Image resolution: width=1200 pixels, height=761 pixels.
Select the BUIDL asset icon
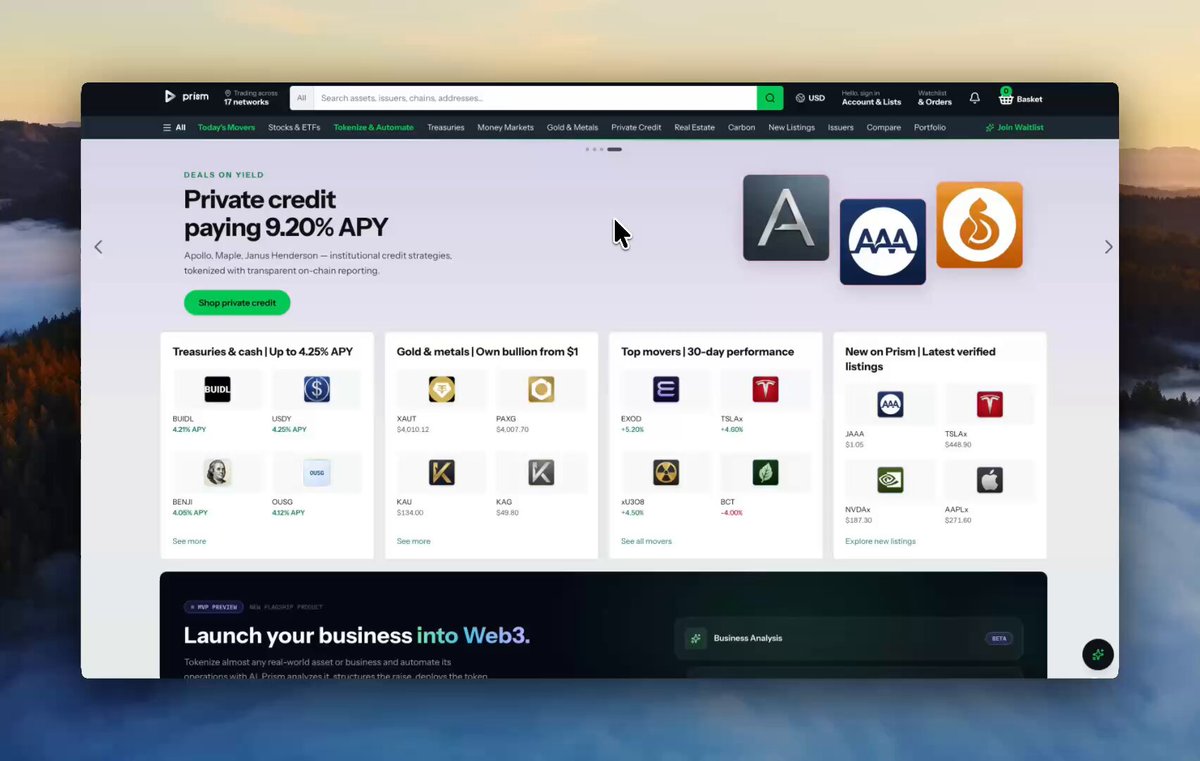pos(218,389)
